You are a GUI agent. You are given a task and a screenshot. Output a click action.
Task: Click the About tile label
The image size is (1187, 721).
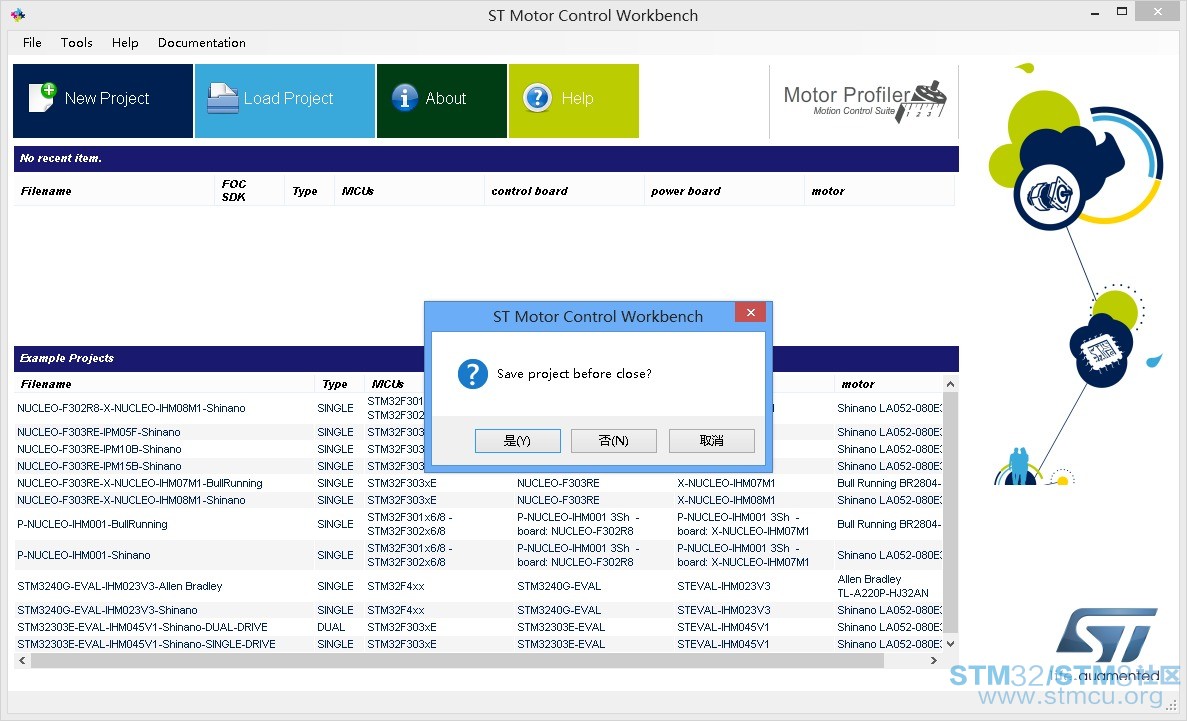click(446, 98)
